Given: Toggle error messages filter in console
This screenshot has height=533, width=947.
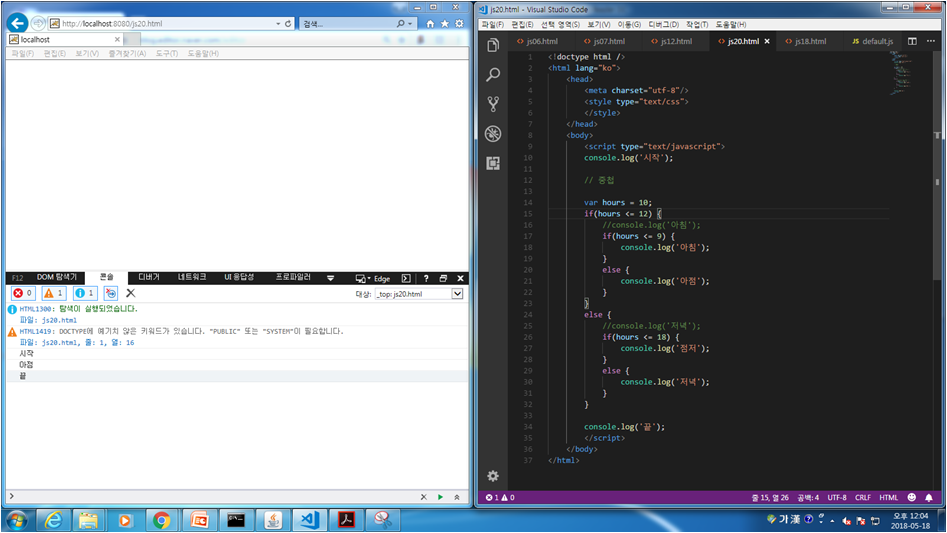Looking at the screenshot, I should [x=23, y=293].
